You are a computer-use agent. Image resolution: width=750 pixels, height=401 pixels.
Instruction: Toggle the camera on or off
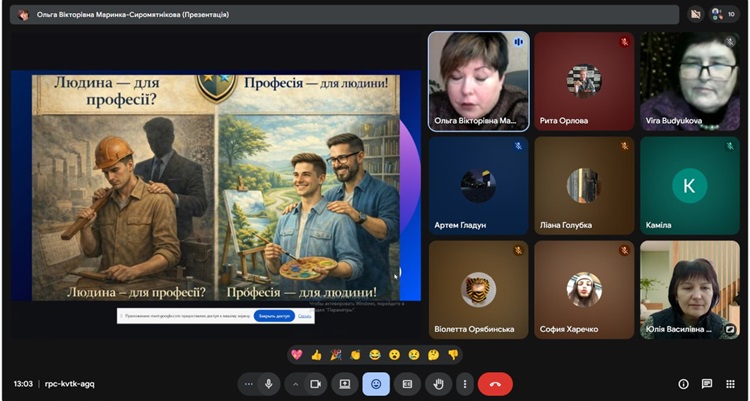(316, 384)
